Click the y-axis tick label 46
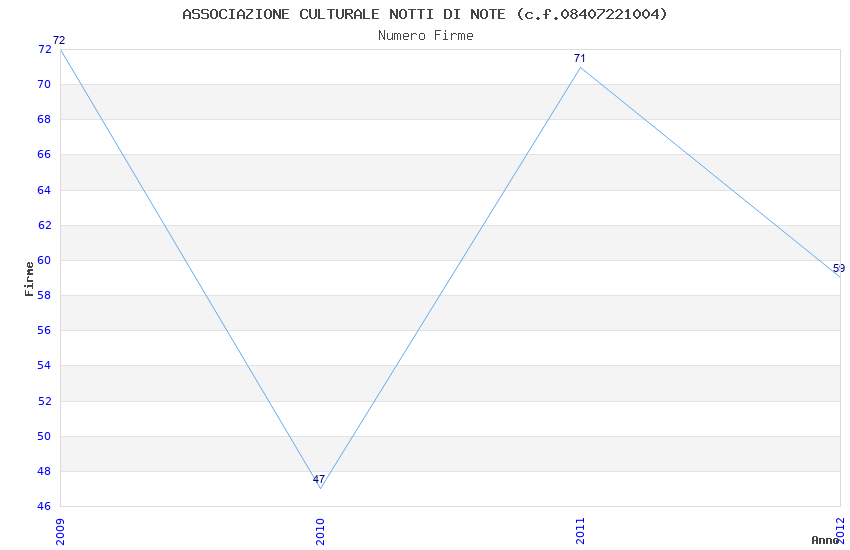Image resolution: width=850 pixels, height=550 pixels. tap(44, 507)
